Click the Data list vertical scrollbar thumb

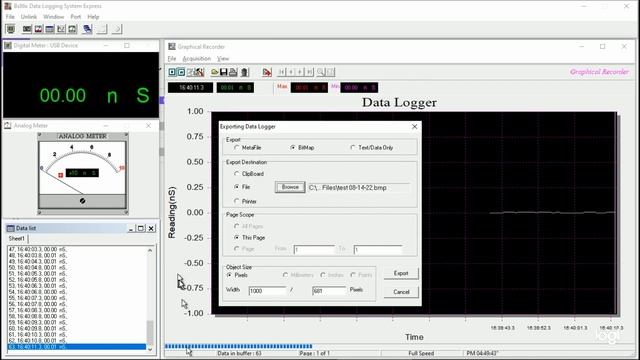tap(150, 332)
